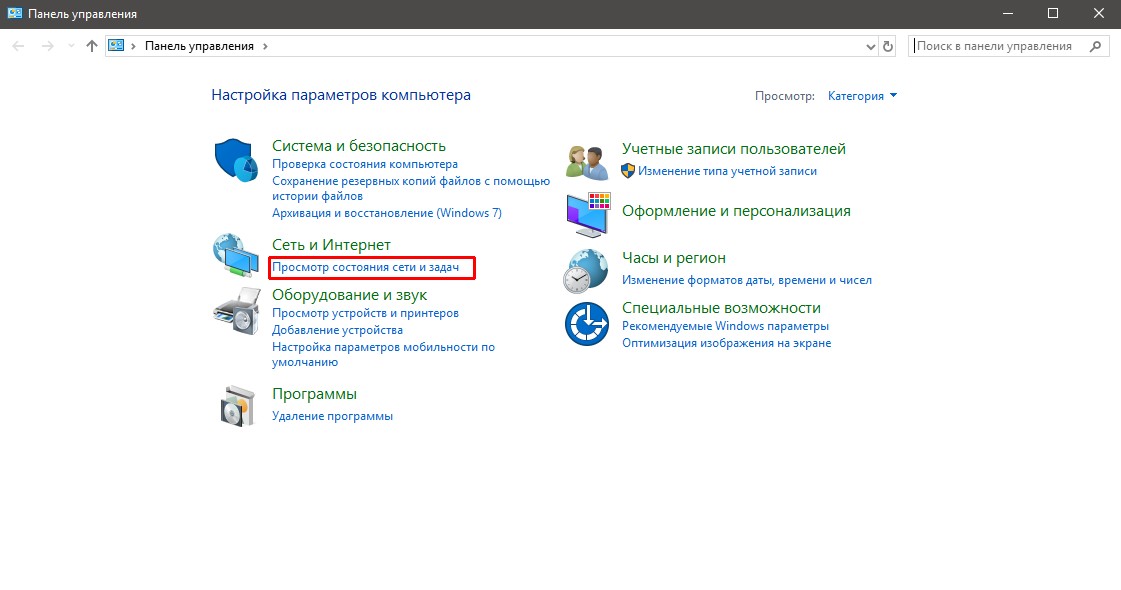The image size is (1121, 590).
Task: Open Система и безопасность category
Action: coord(359,146)
